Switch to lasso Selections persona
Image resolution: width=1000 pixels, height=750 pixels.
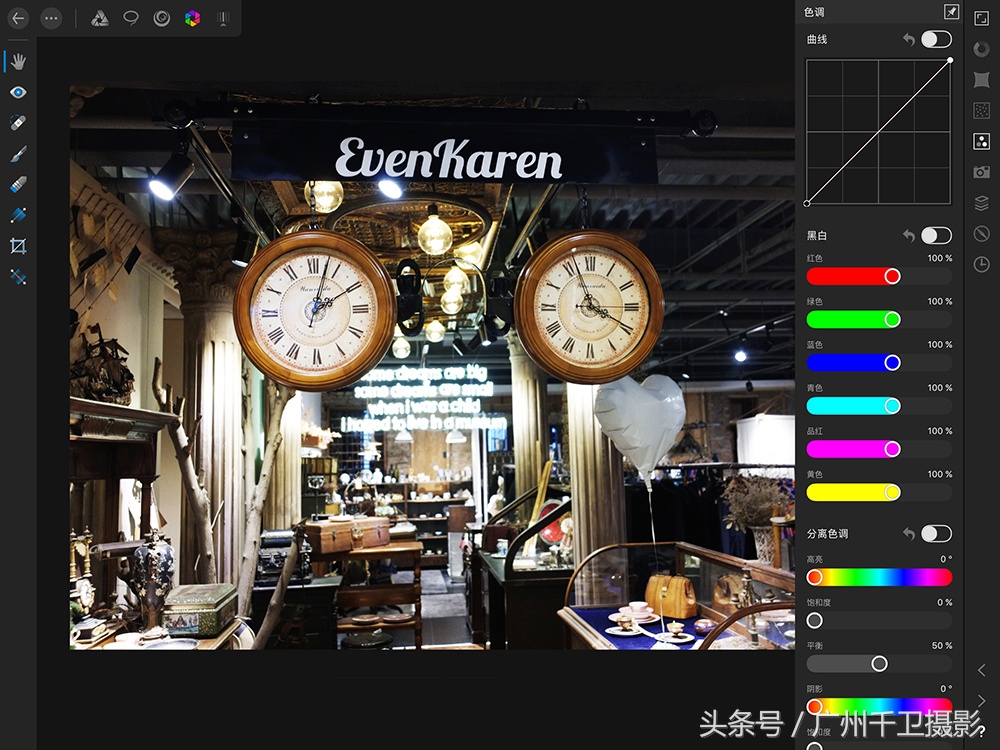[131, 18]
